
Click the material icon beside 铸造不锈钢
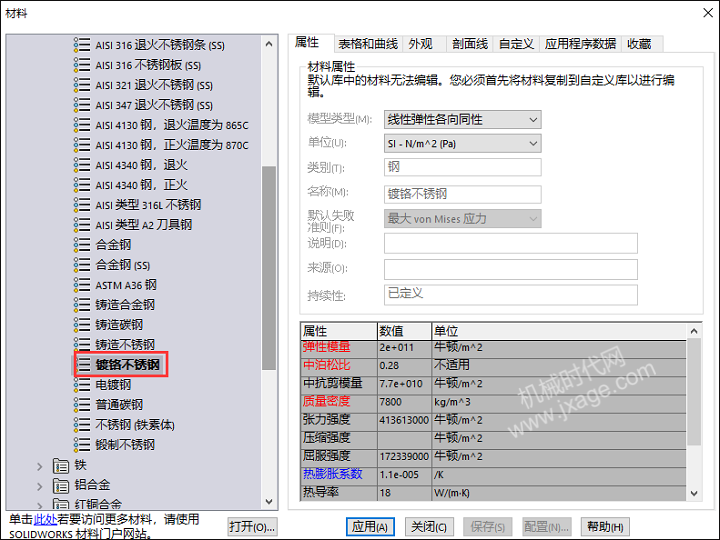coord(82,344)
